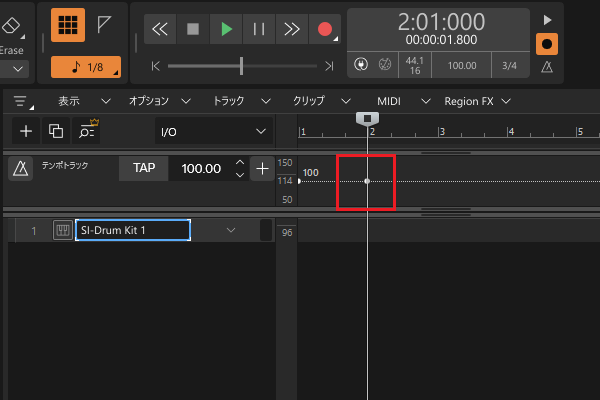Click the Stop transport button

[x=193, y=29]
